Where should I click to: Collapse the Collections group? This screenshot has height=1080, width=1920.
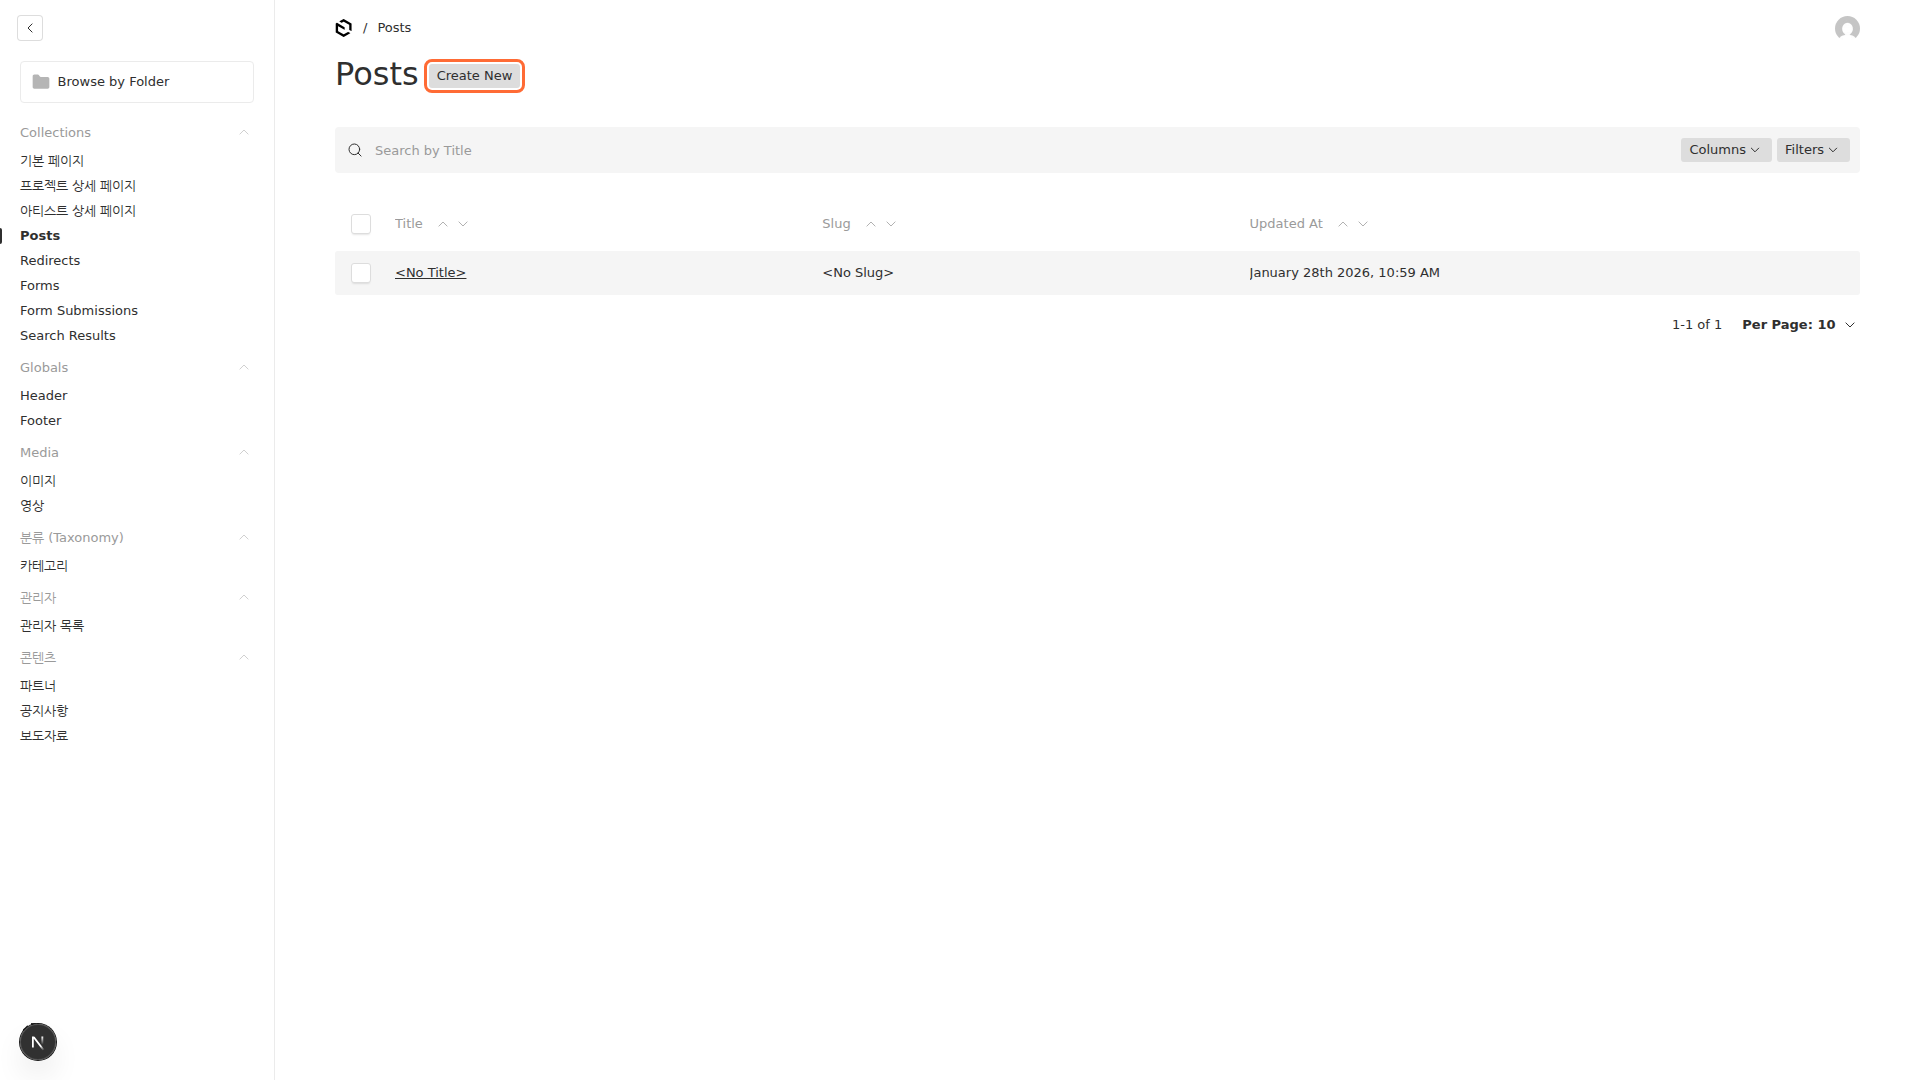243,132
